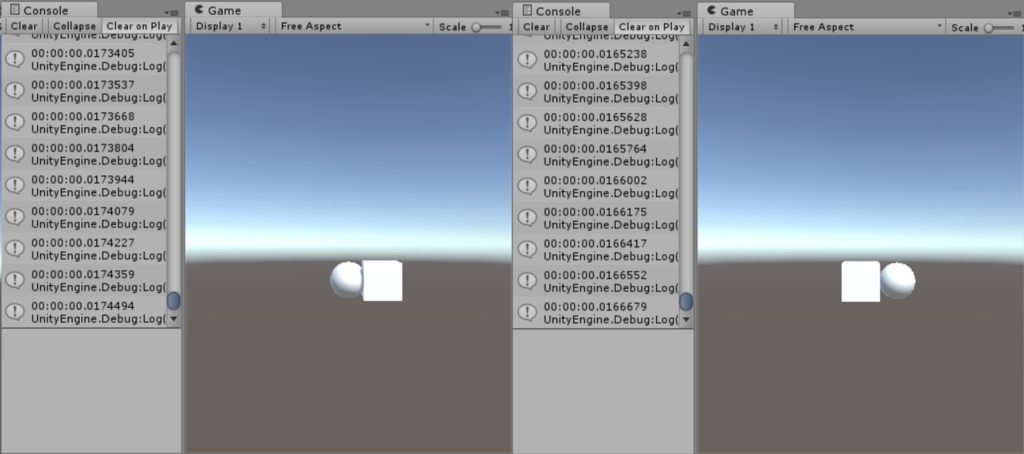Click Clear button in left Console

(x=24, y=26)
